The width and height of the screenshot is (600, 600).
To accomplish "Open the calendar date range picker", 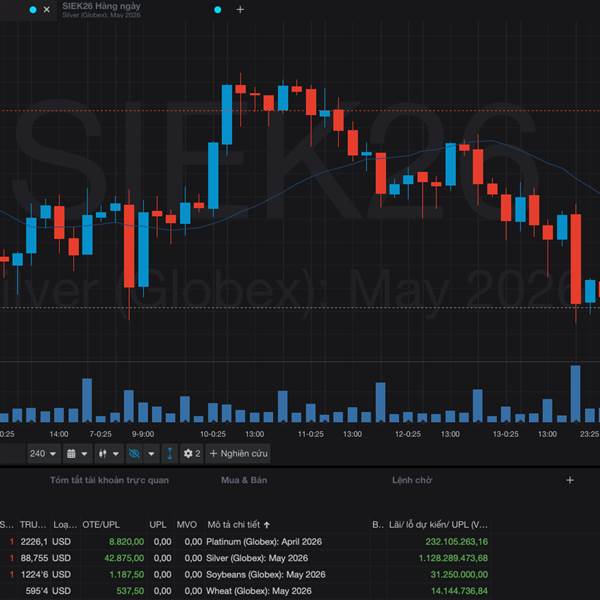I will [x=71, y=453].
